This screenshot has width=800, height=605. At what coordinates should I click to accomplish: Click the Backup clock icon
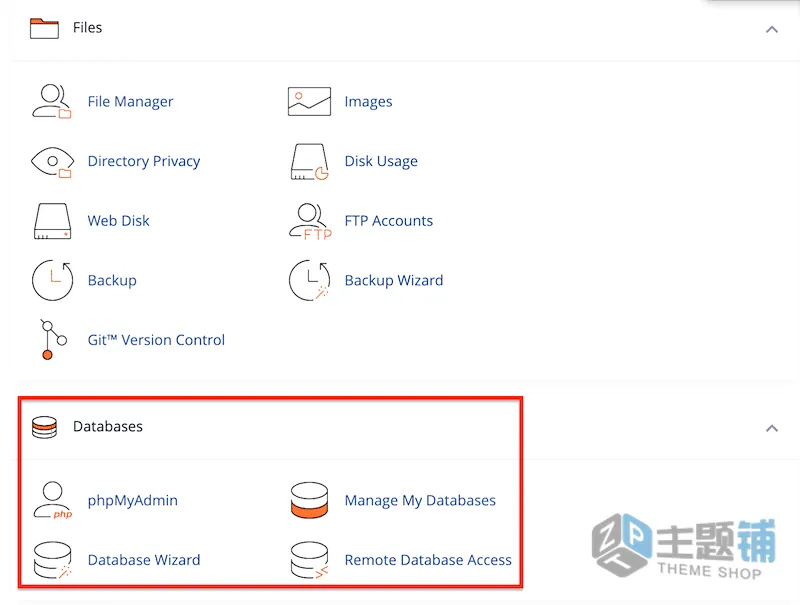pyautogui.click(x=53, y=280)
